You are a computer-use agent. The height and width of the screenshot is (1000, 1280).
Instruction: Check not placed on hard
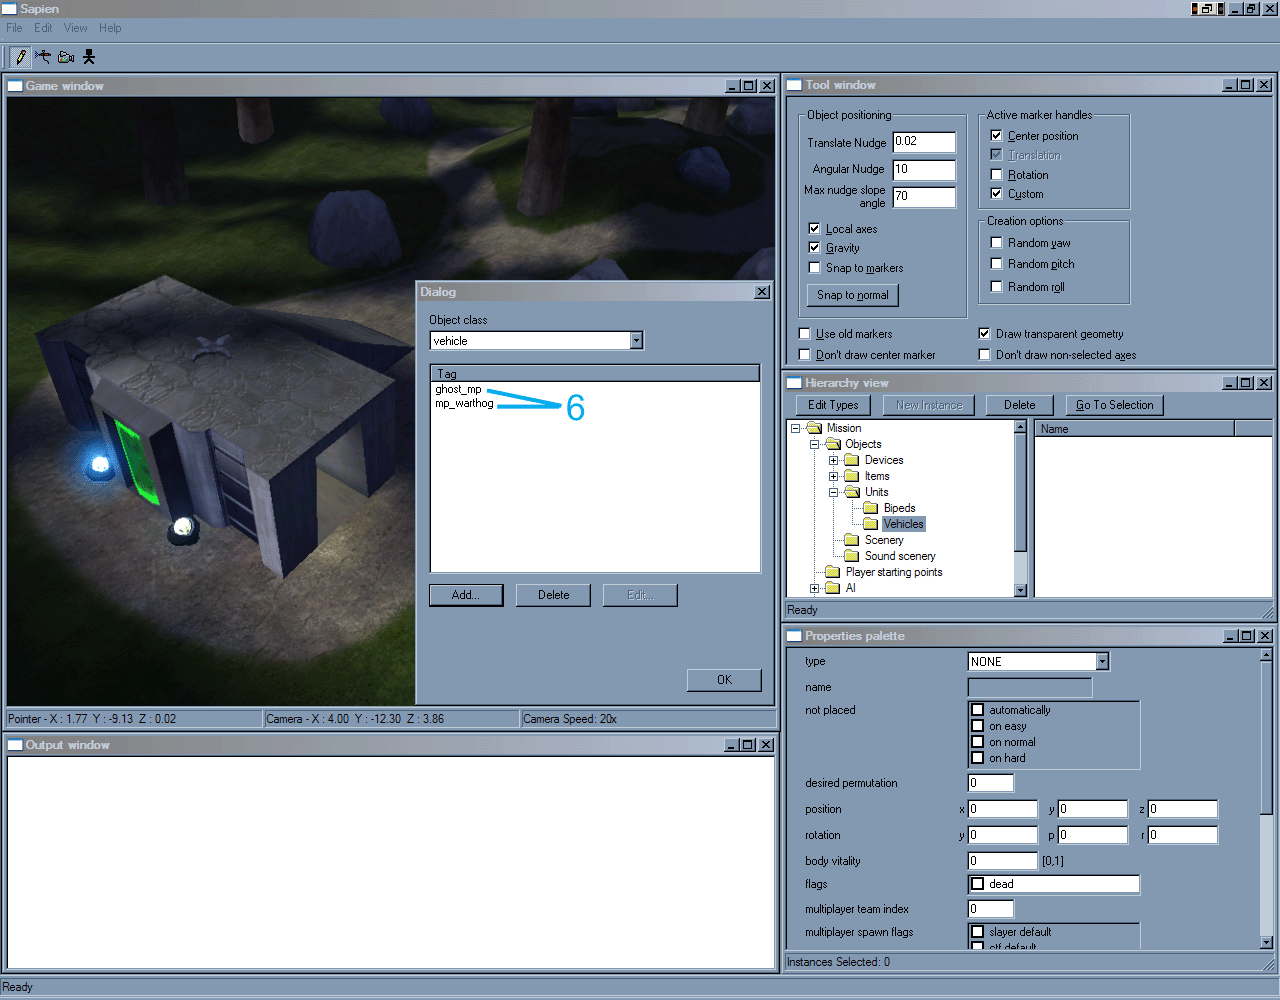(978, 758)
